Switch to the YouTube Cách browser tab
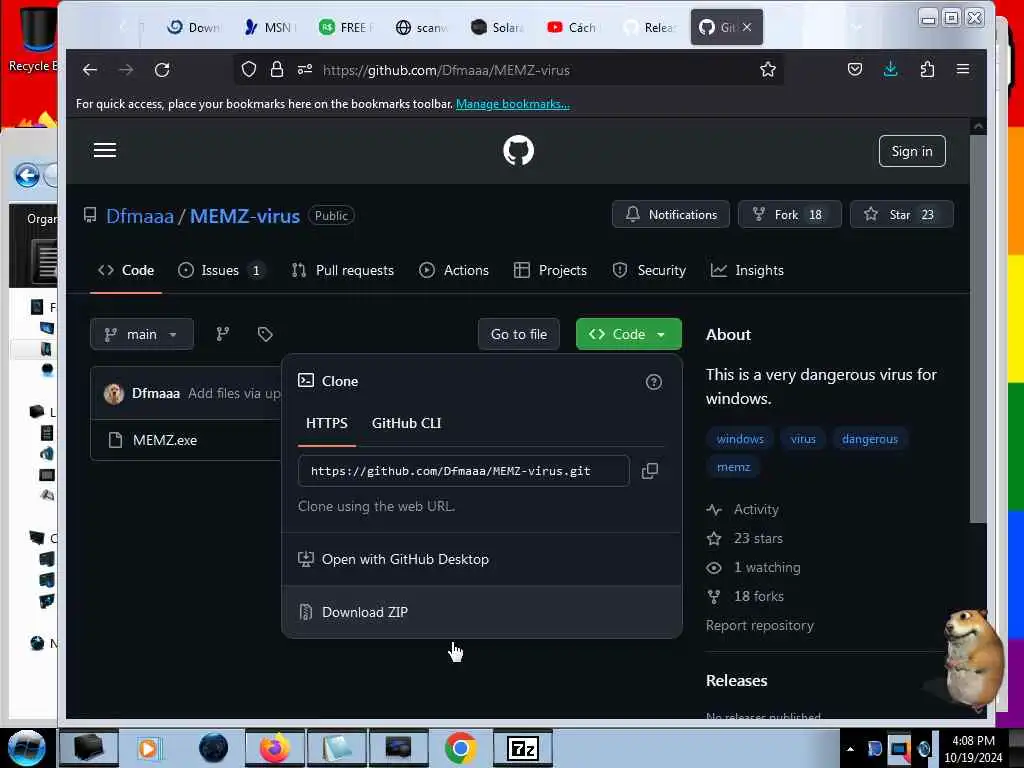The height and width of the screenshot is (768, 1024). (x=572, y=27)
